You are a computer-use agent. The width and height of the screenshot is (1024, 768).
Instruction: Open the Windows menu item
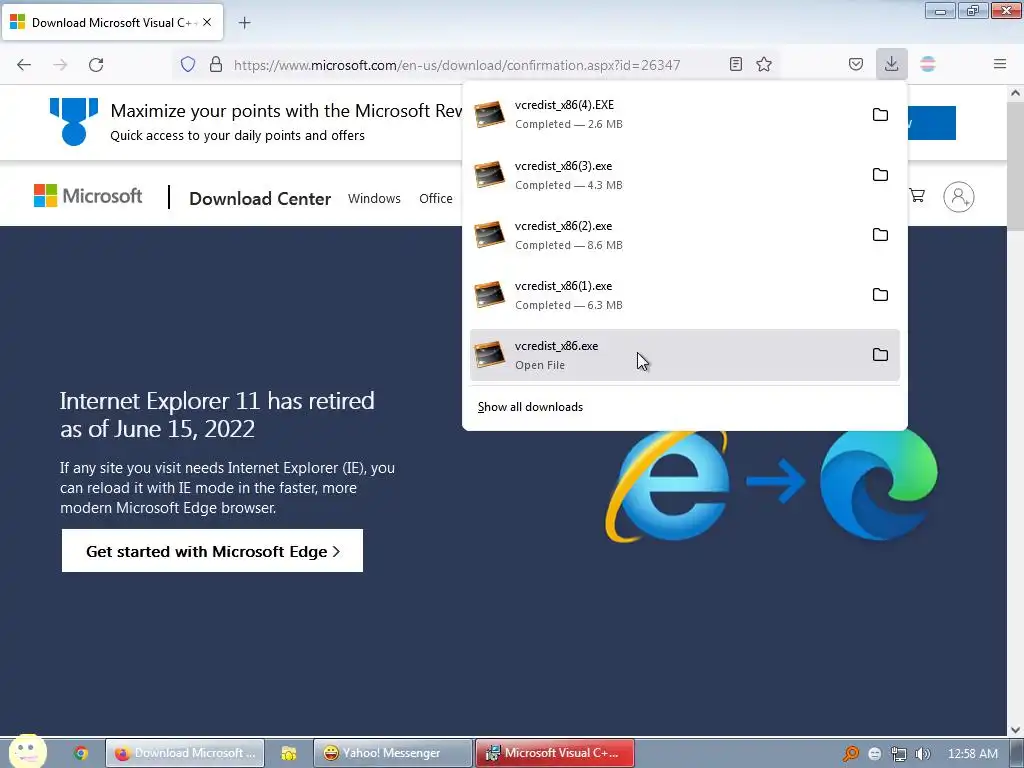[374, 199]
